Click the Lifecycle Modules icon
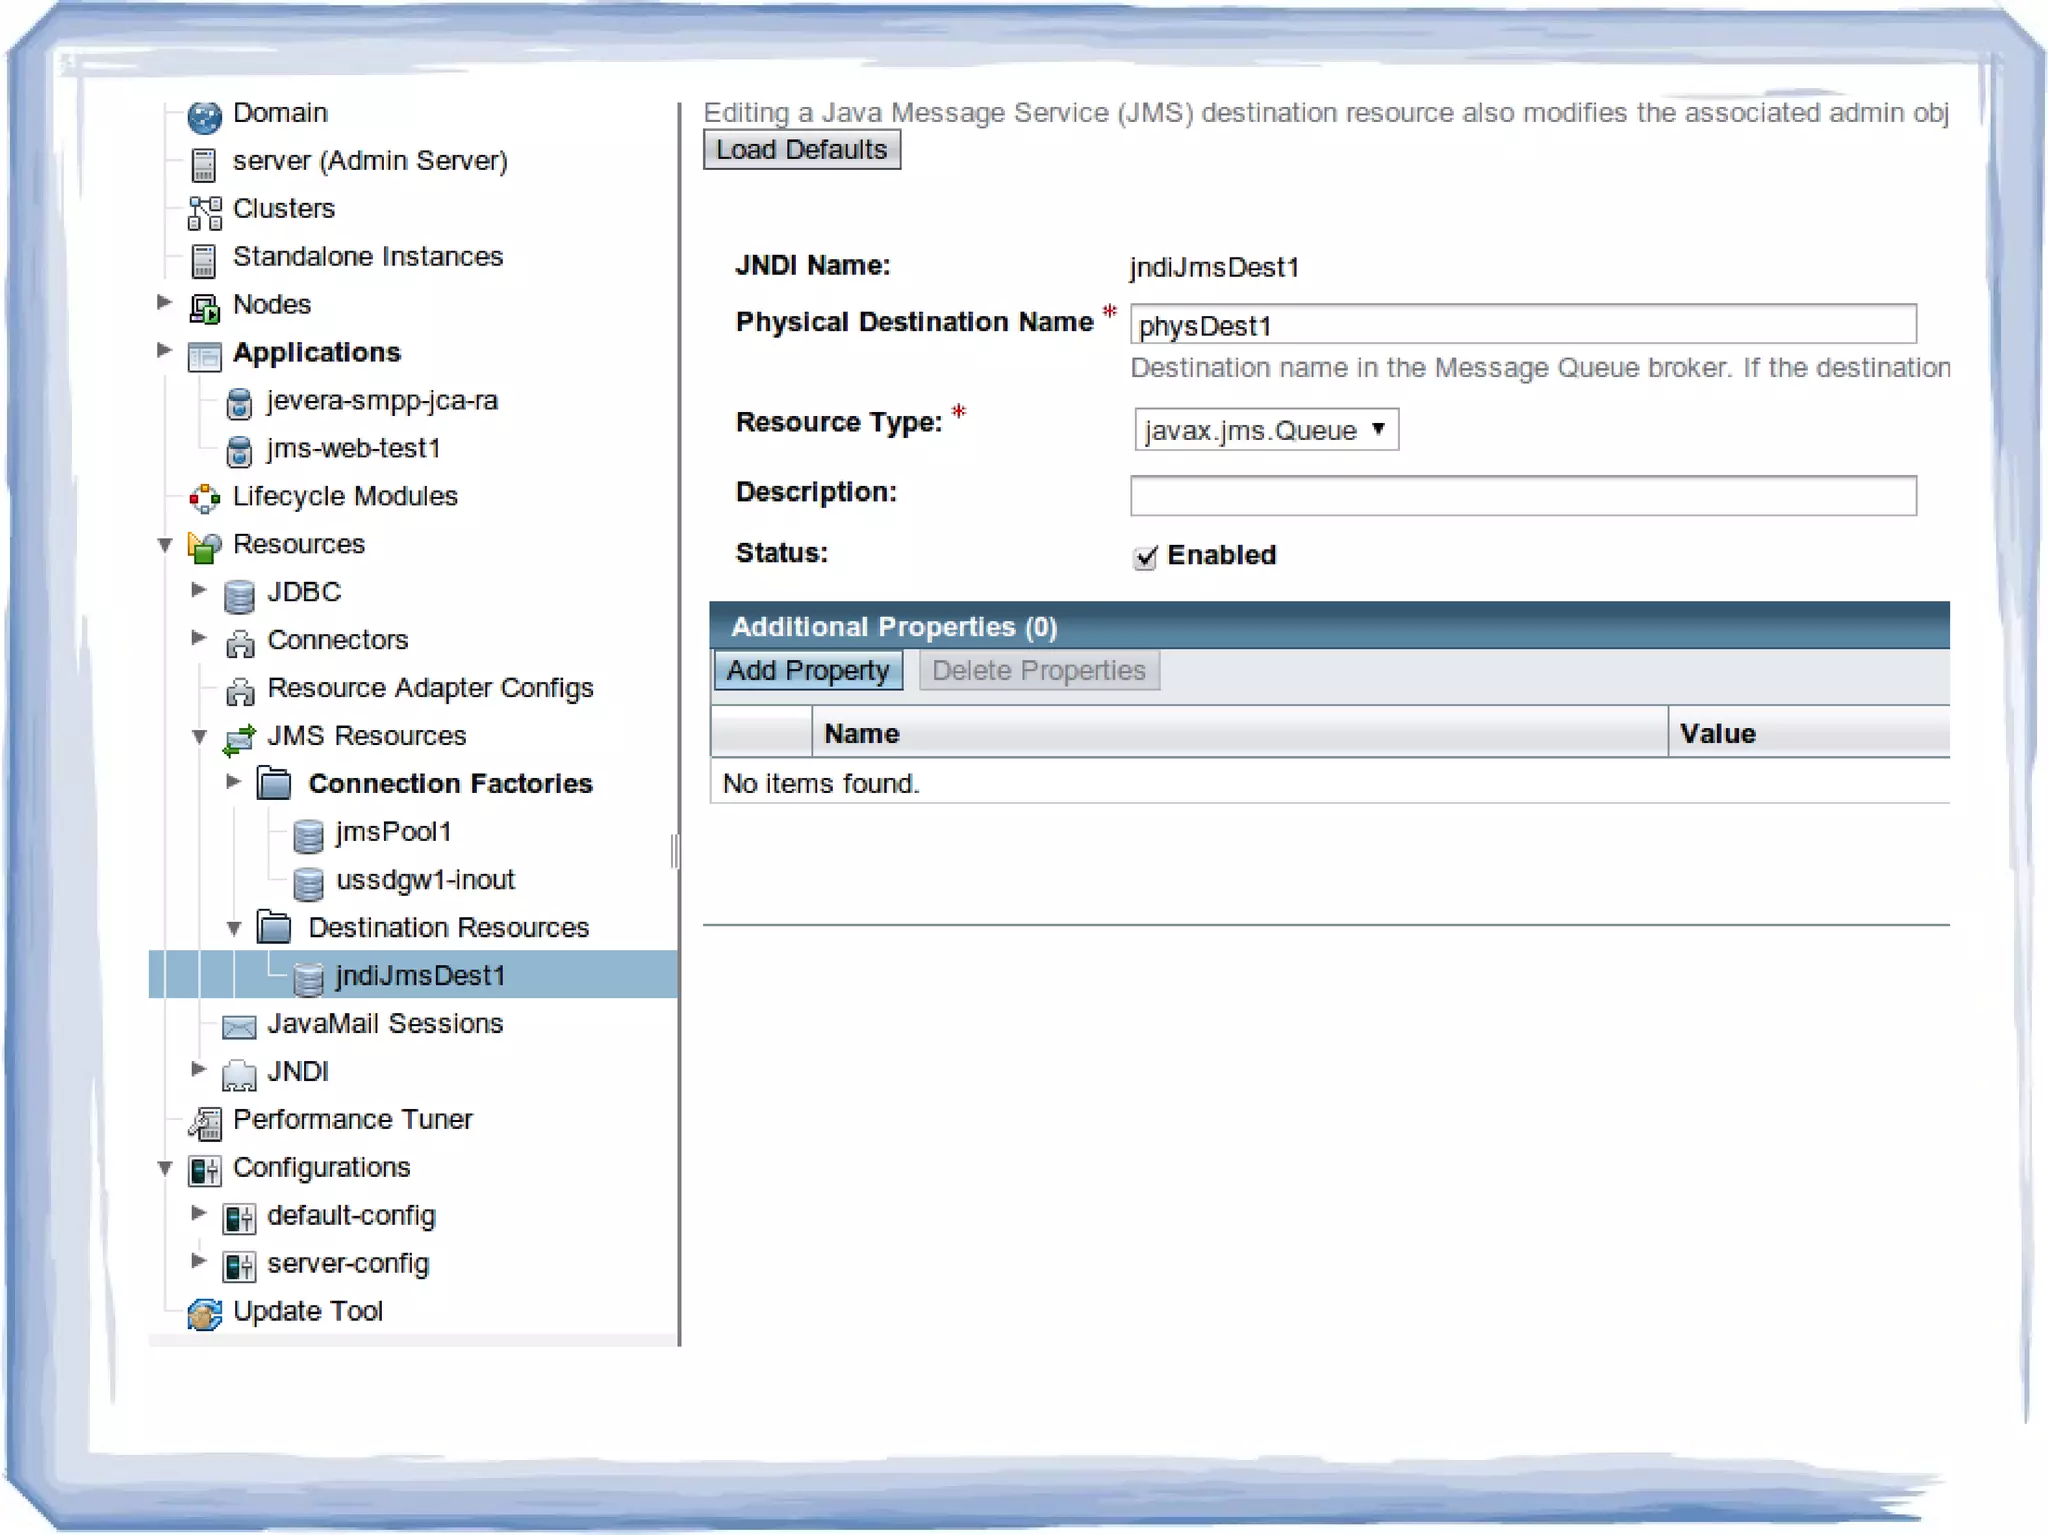Image resolution: width=2048 pixels, height=1535 pixels. pos(204,498)
